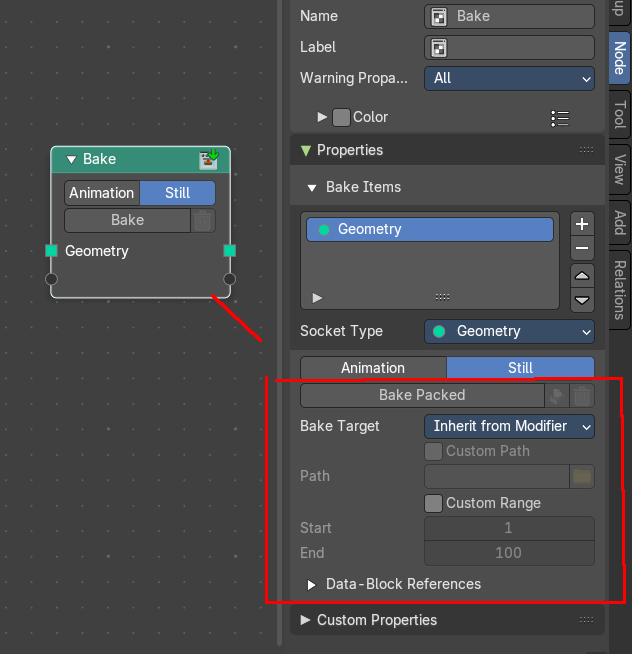Image resolution: width=632 pixels, height=654 pixels.
Task: Click the bake icon in Bake node header
Action: (x=209, y=159)
